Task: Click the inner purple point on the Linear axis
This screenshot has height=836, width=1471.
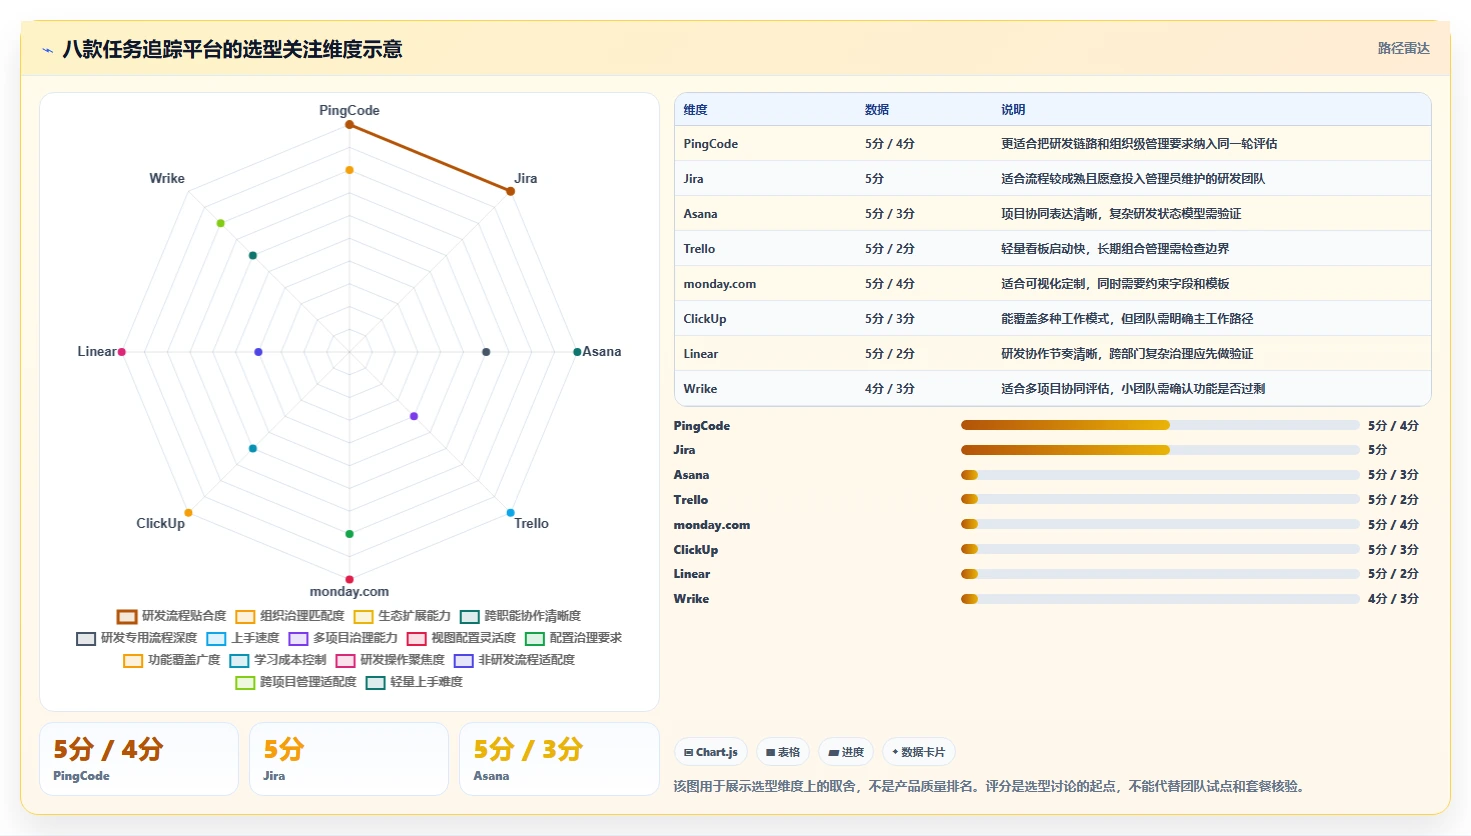Action: (x=258, y=352)
